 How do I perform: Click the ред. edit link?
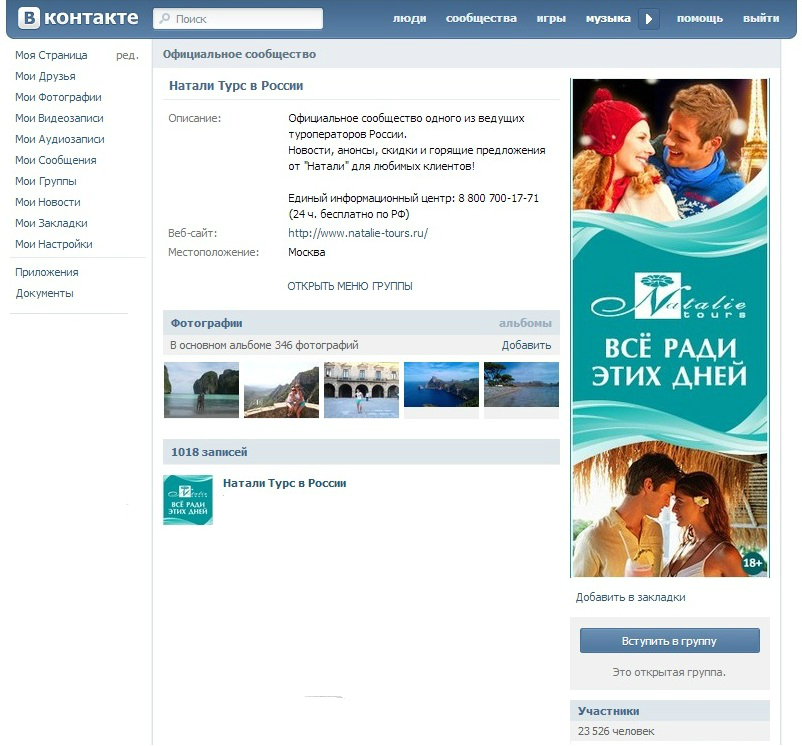click(127, 55)
